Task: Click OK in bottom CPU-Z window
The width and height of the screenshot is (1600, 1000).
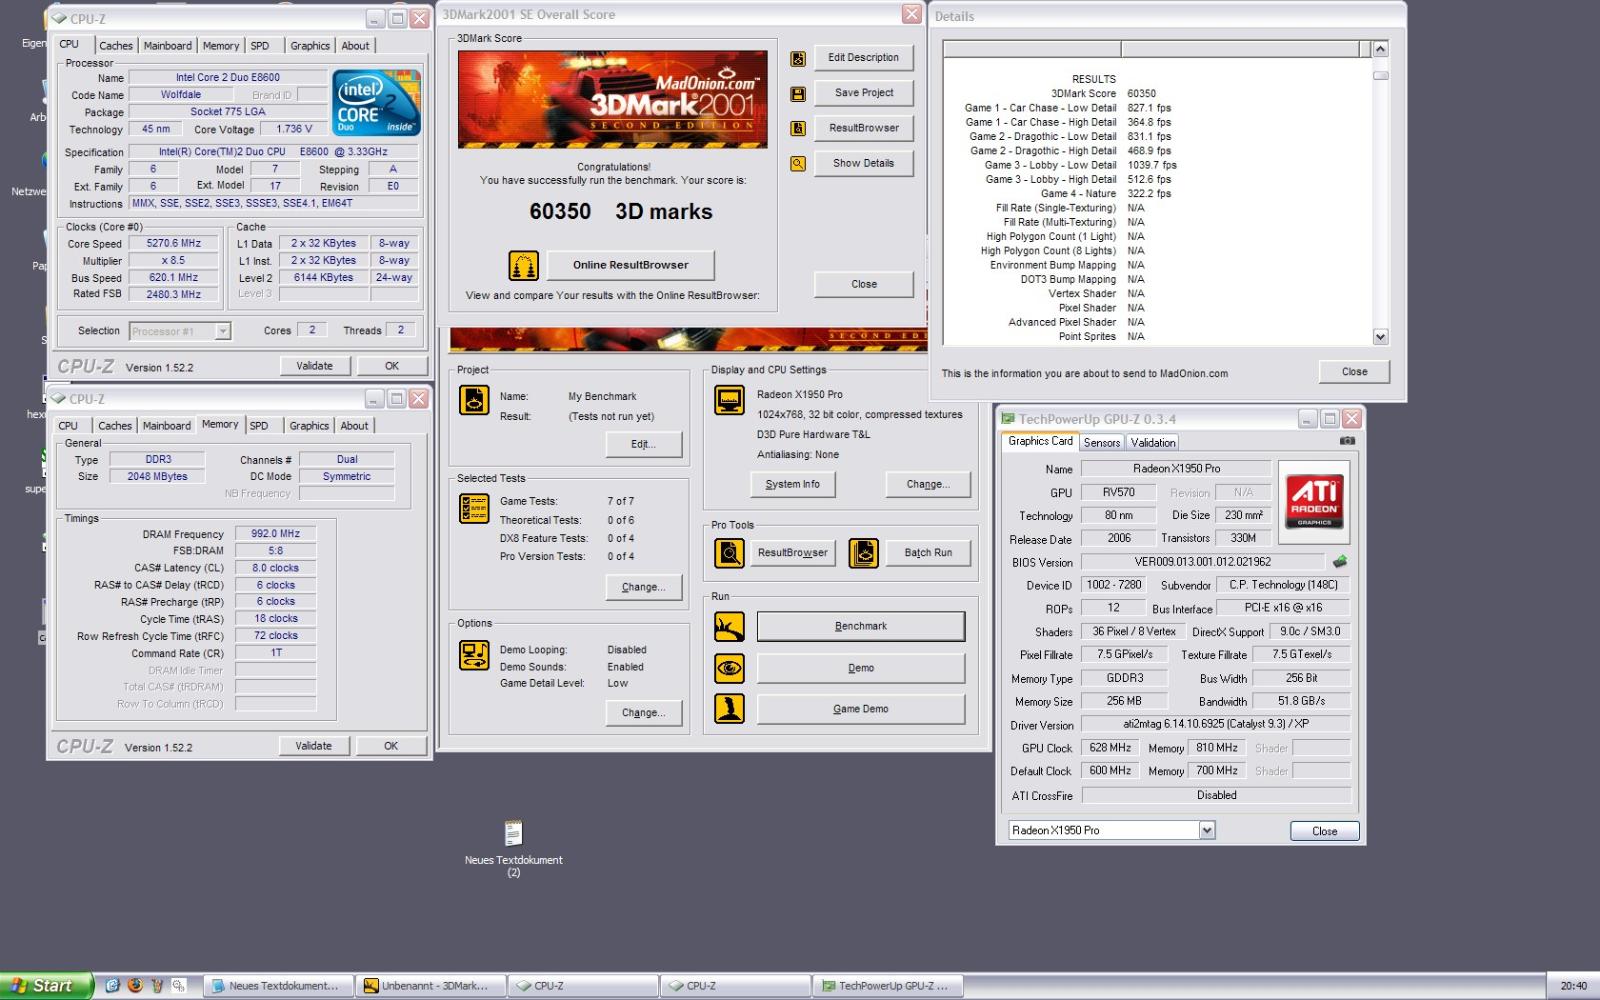Action: pyautogui.click(x=391, y=746)
